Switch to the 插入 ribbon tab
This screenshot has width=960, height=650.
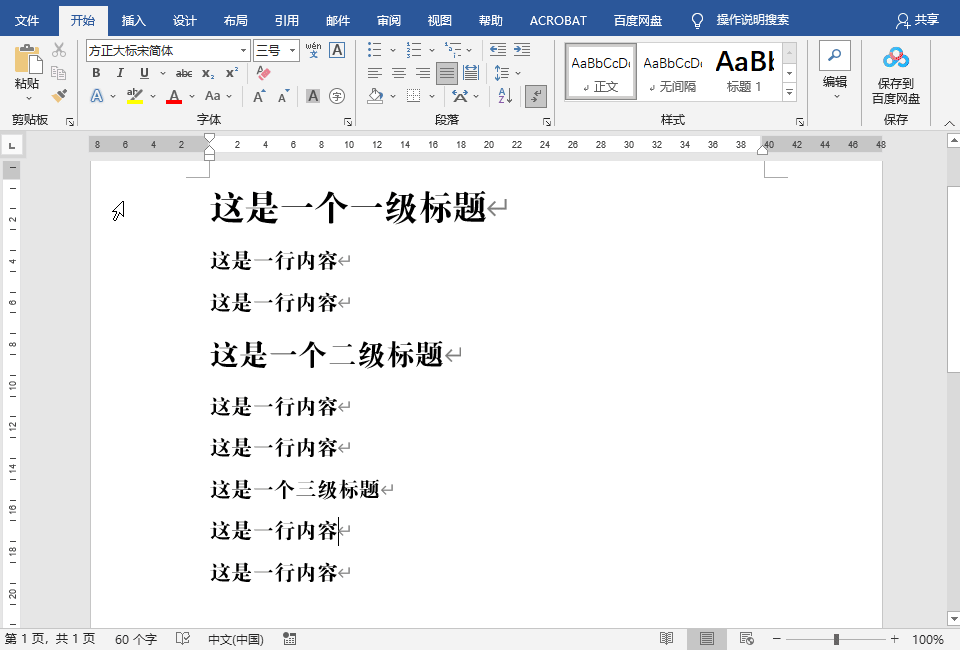pos(134,19)
